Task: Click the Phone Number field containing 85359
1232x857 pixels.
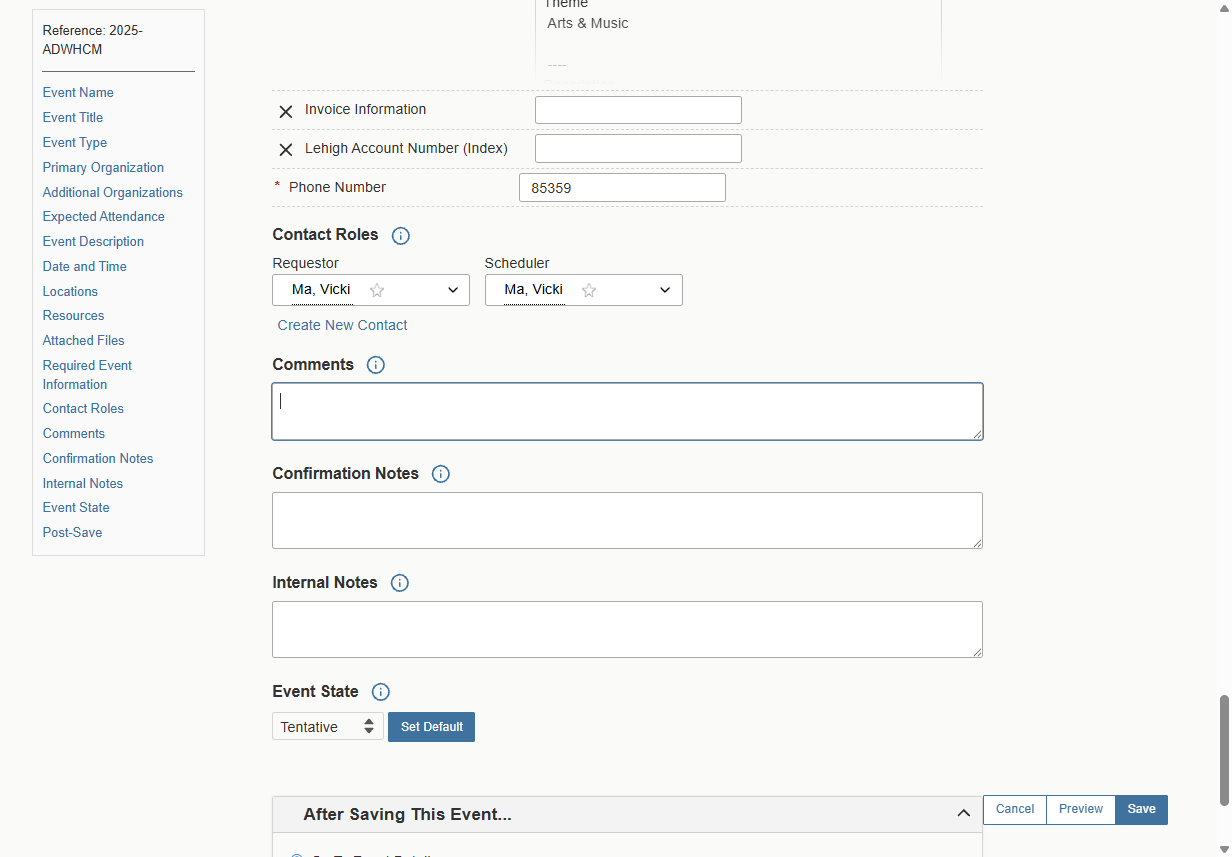Action: pyautogui.click(x=622, y=187)
